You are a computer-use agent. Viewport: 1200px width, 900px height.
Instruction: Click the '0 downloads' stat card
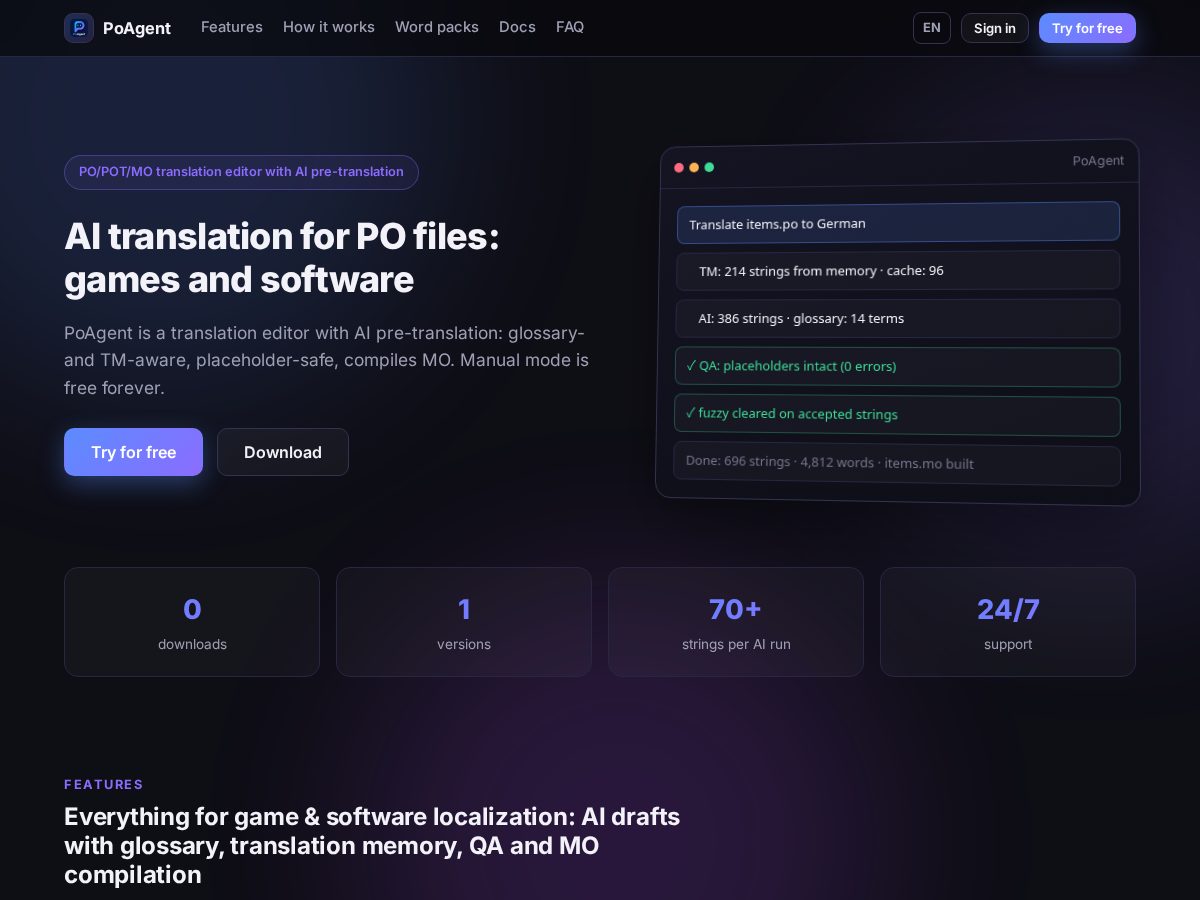click(192, 622)
